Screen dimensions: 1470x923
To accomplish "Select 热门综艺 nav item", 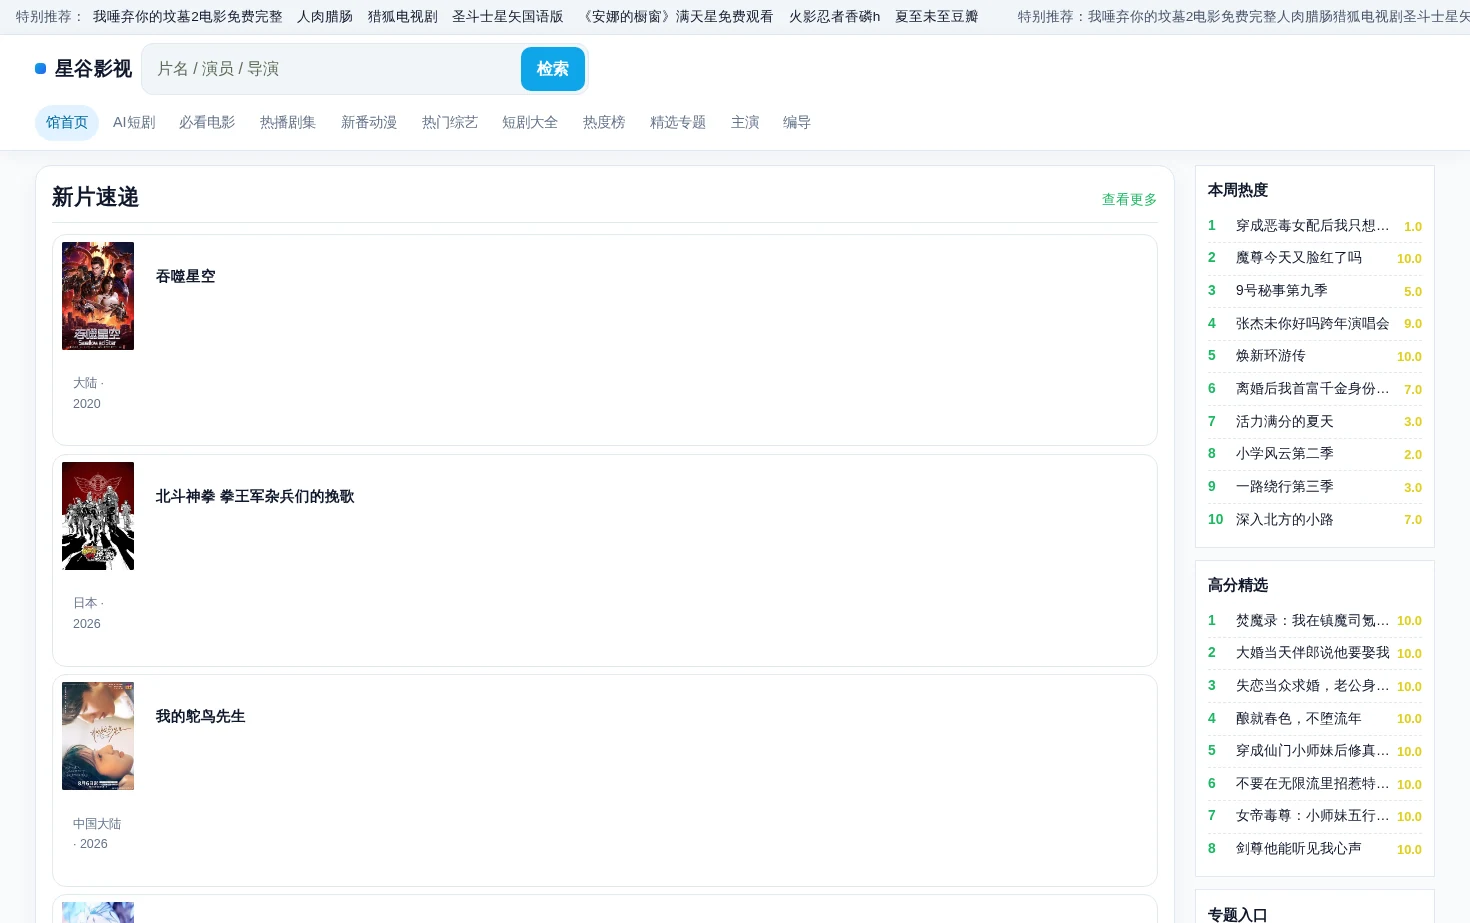I will click(x=450, y=123).
